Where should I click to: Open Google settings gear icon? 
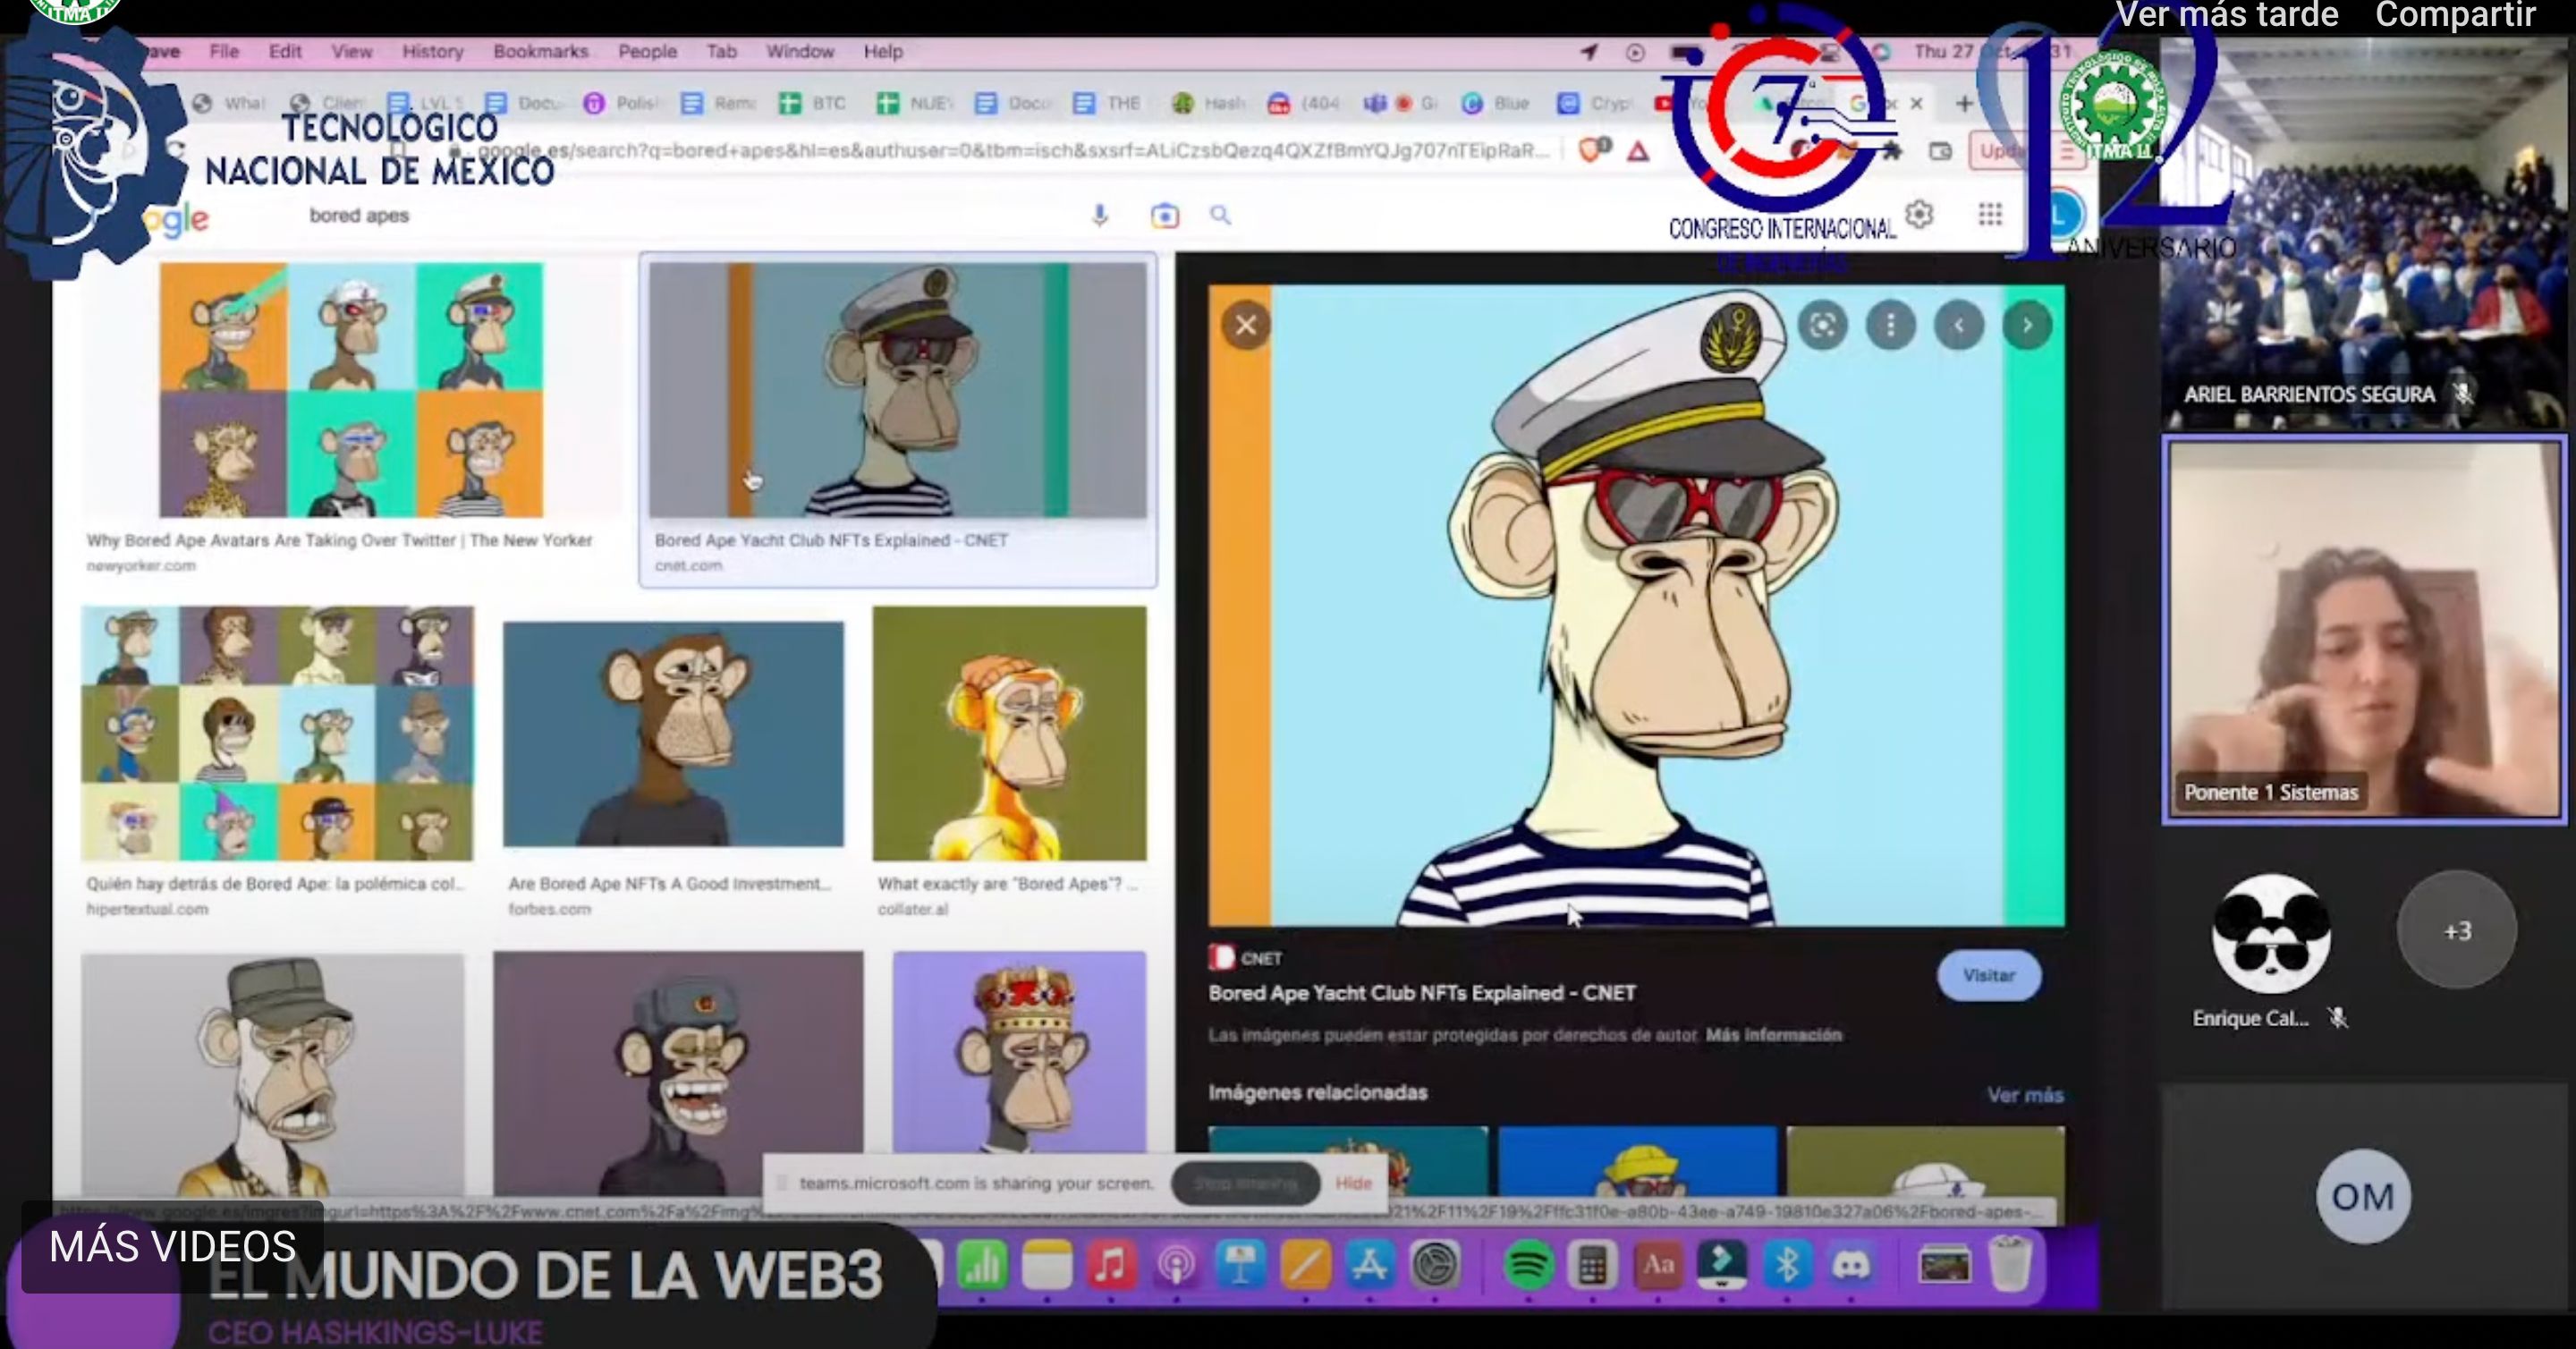click(x=1919, y=214)
